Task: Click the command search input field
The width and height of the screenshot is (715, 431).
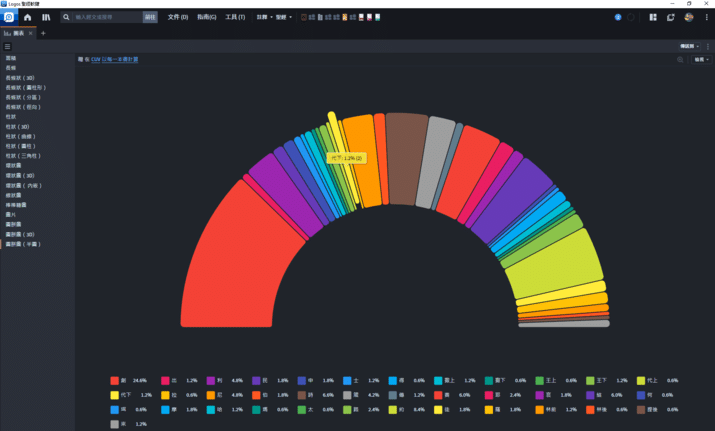Action: coord(107,17)
